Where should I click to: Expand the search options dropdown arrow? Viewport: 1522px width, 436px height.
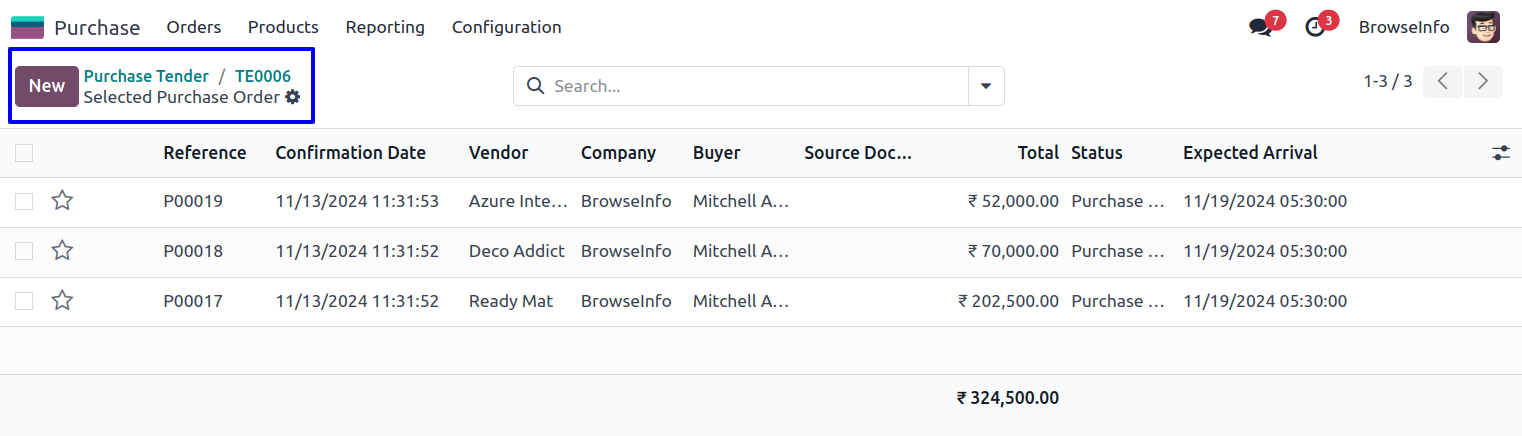click(986, 86)
